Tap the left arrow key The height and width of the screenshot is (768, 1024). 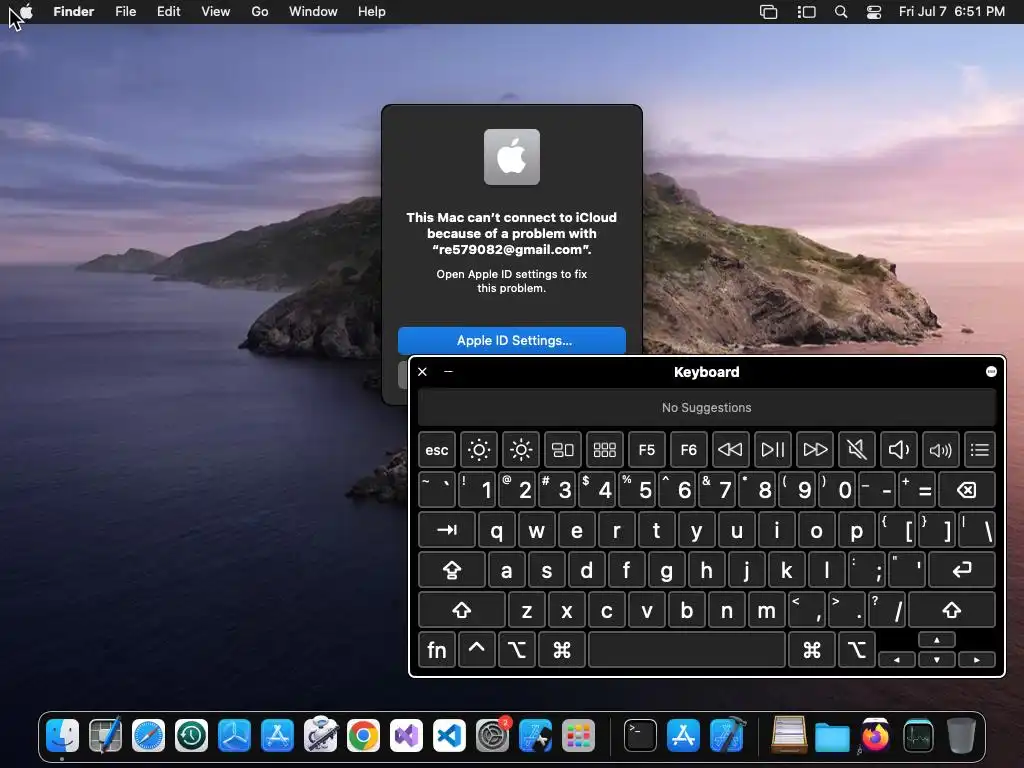click(896, 660)
